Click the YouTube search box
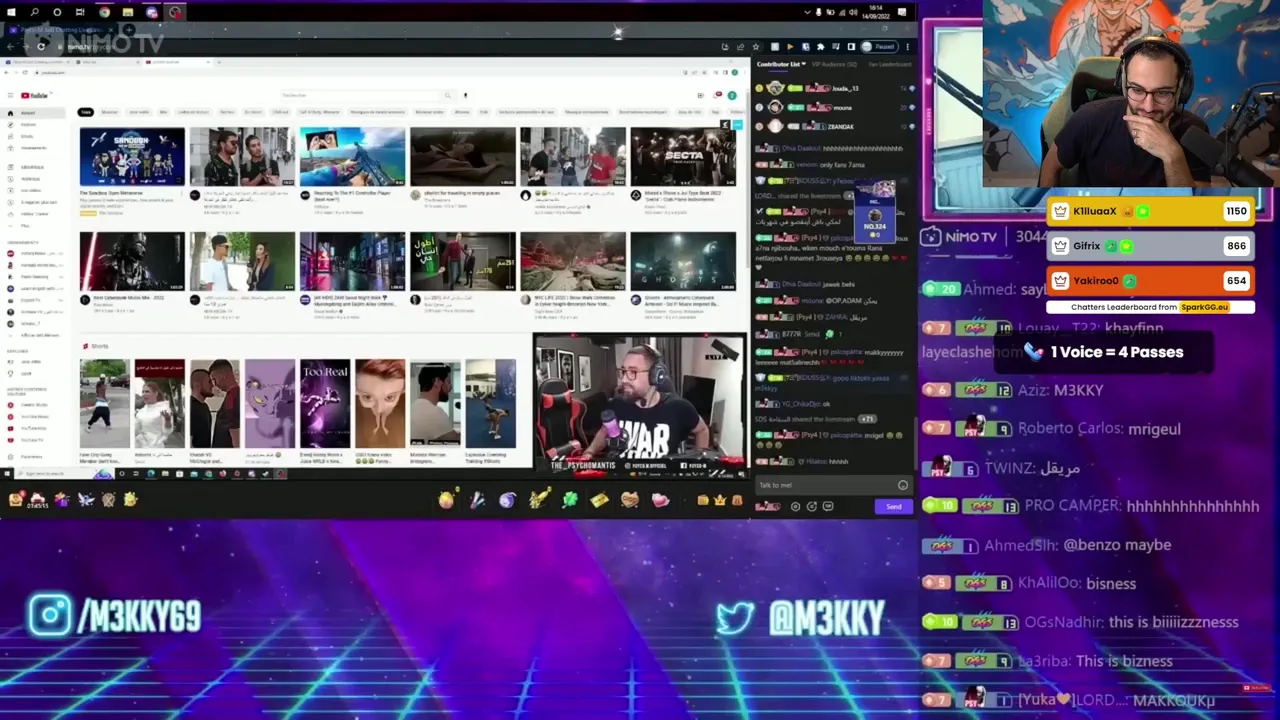 (360, 96)
